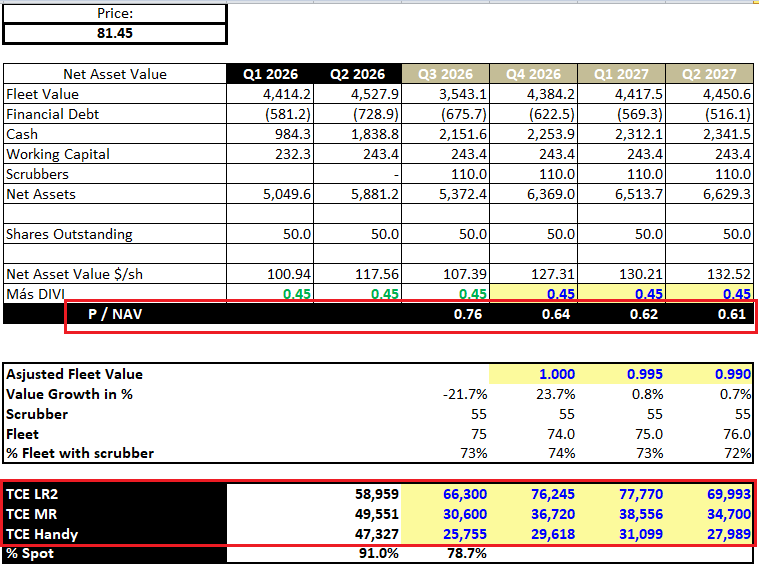759x571 pixels.
Task: Select Net Assets cell 6,629.3
Action: 710,194
